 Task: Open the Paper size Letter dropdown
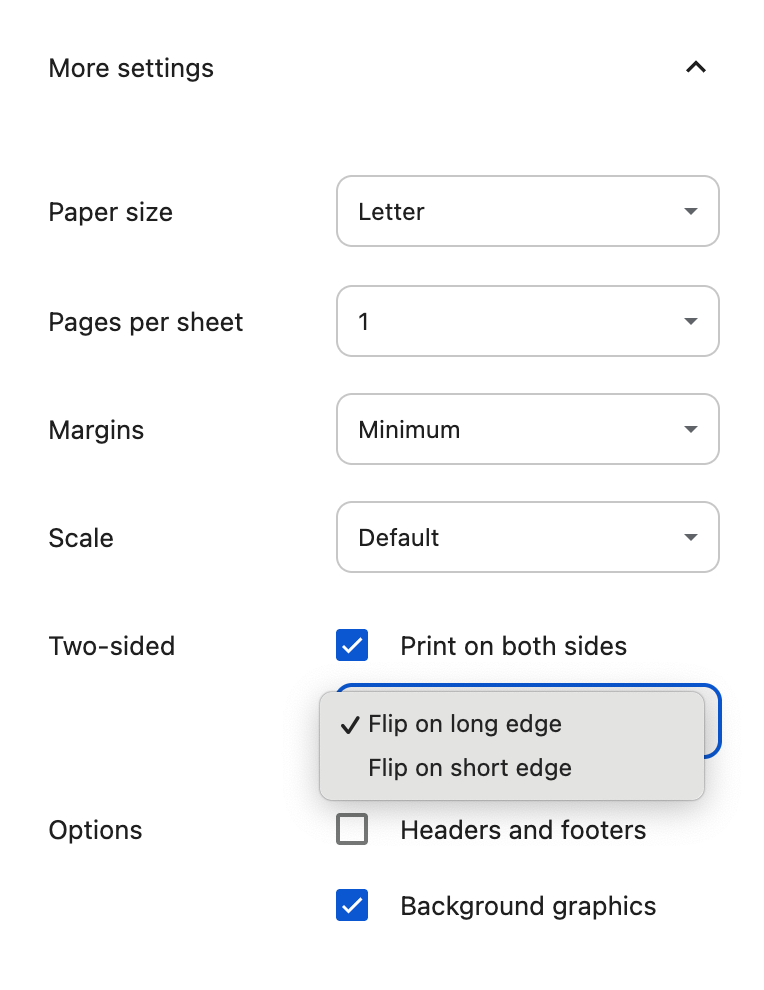coord(527,212)
